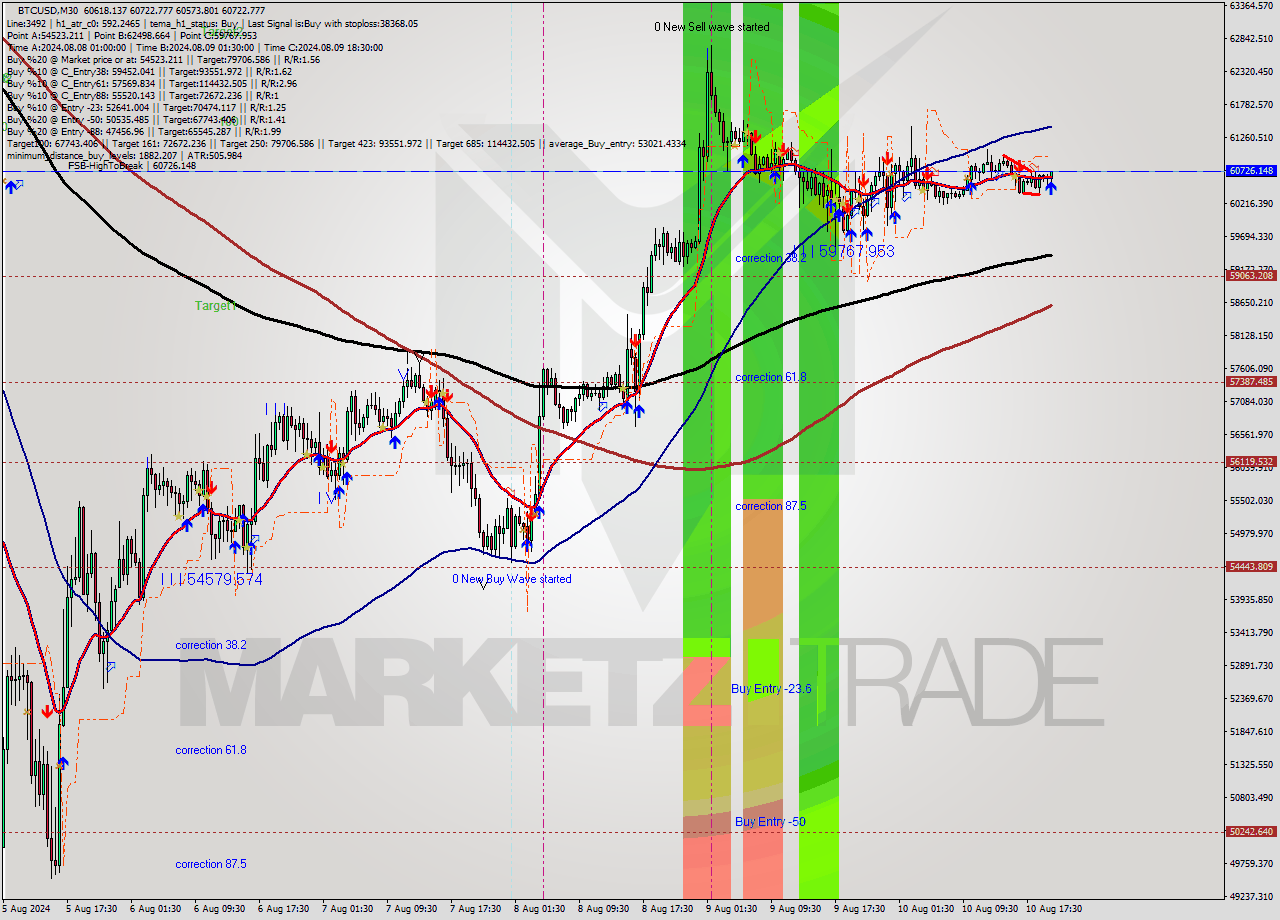Click the 'average_Buy_entry: 53021.4334' text
This screenshot has width=1280, height=920.
point(617,143)
